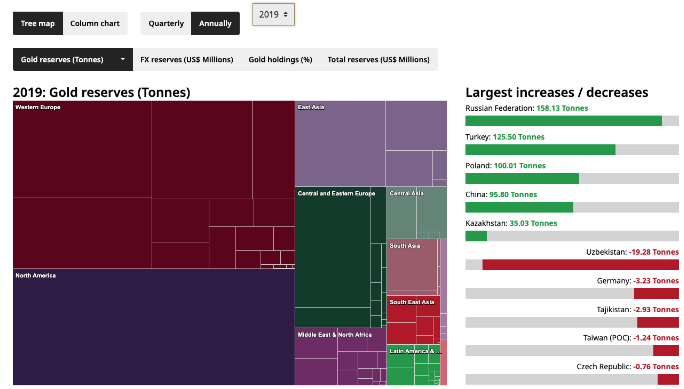
Task: Click China 95.80 Tonnes label
Action: click(x=501, y=194)
